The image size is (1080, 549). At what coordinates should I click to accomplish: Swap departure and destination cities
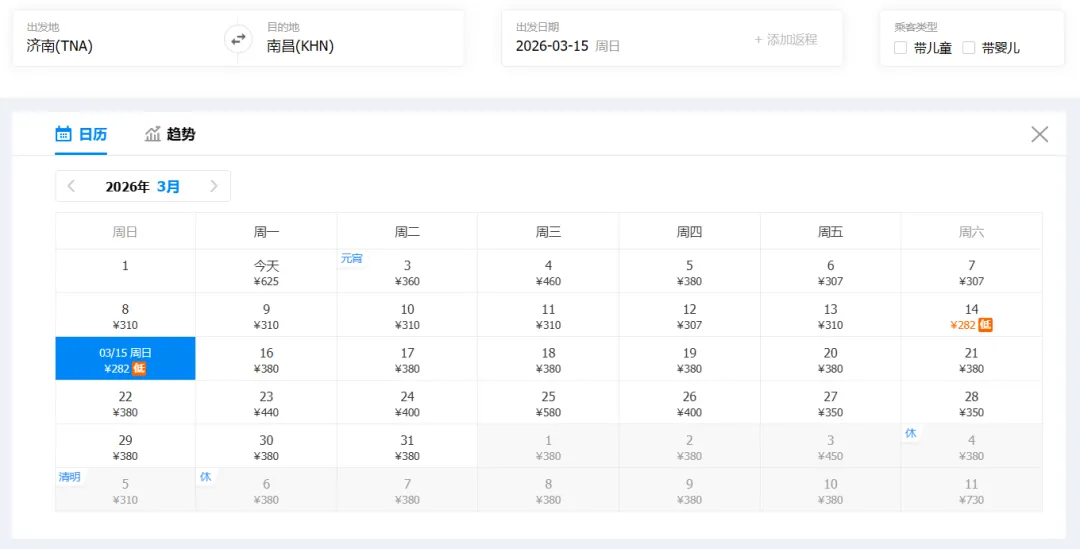238,39
